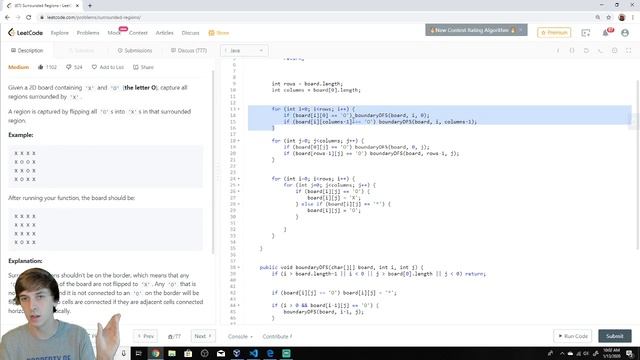
Task: Open the Chrome profile avatar
Action: pos(622,17)
